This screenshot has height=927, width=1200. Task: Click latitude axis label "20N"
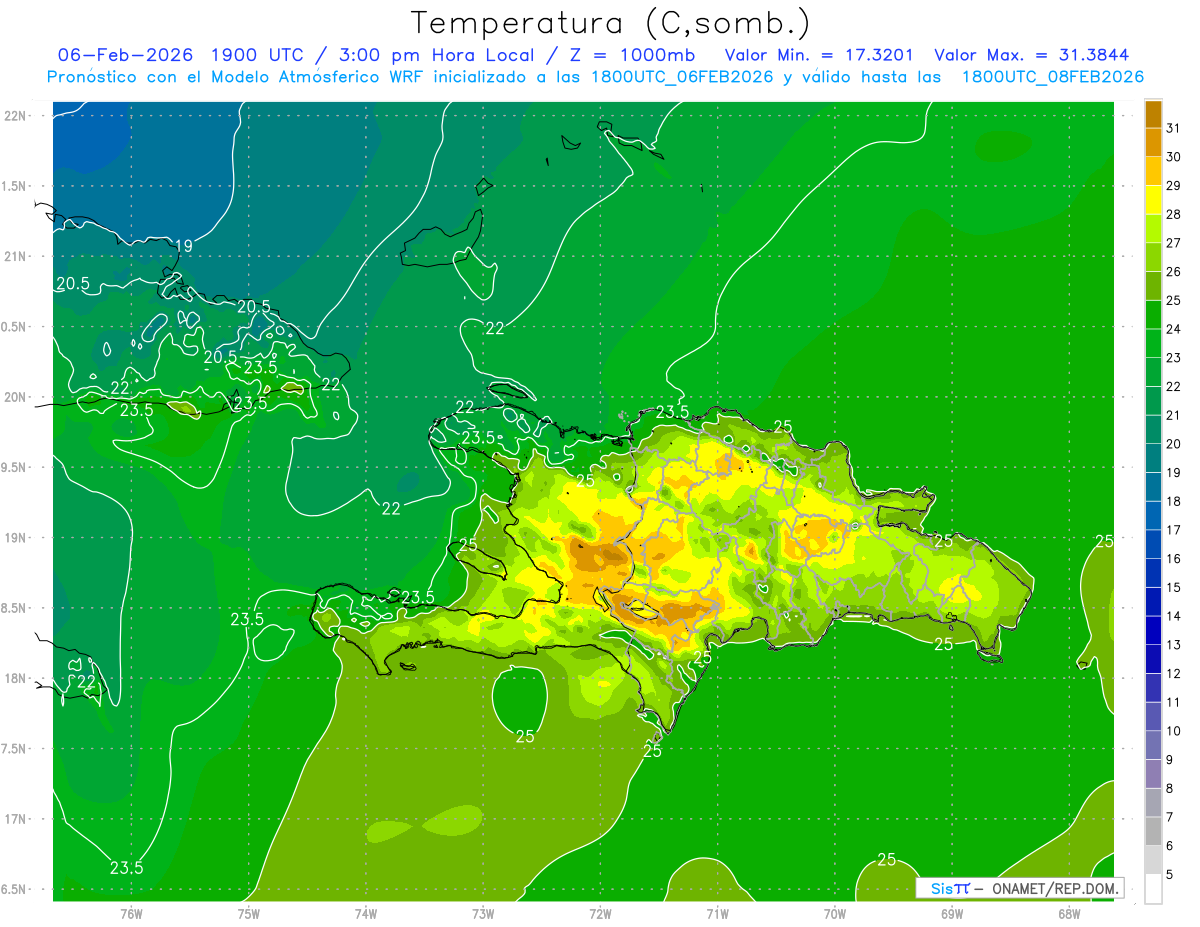15,397
